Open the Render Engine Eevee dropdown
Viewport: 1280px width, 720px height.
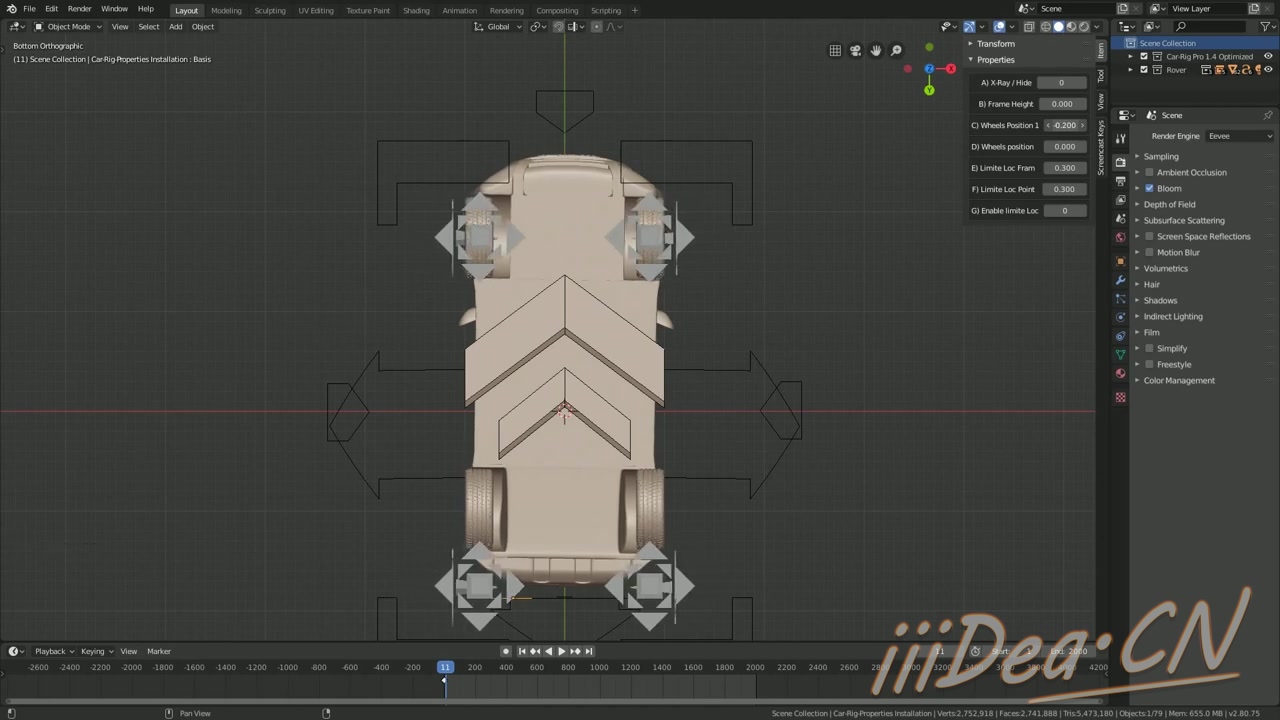point(1239,136)
